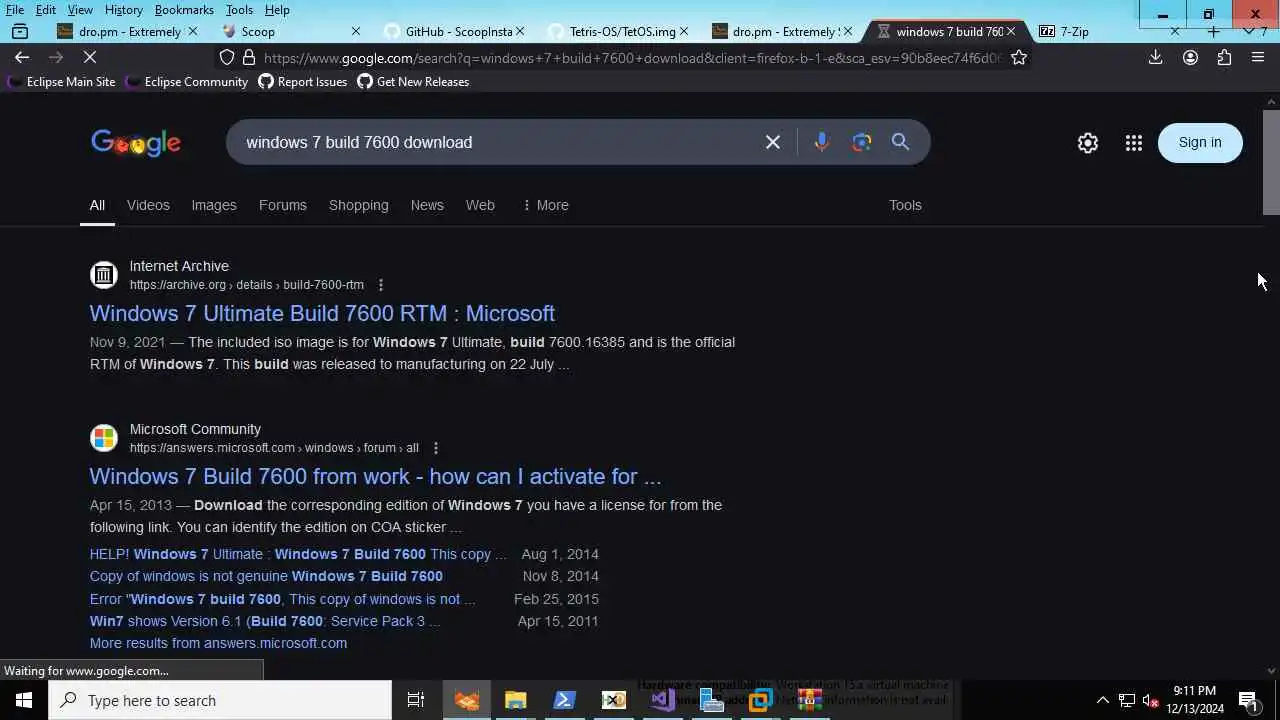Select the Videos results tab
This screenshot has height=720, width=1280.
pos(148,205)
